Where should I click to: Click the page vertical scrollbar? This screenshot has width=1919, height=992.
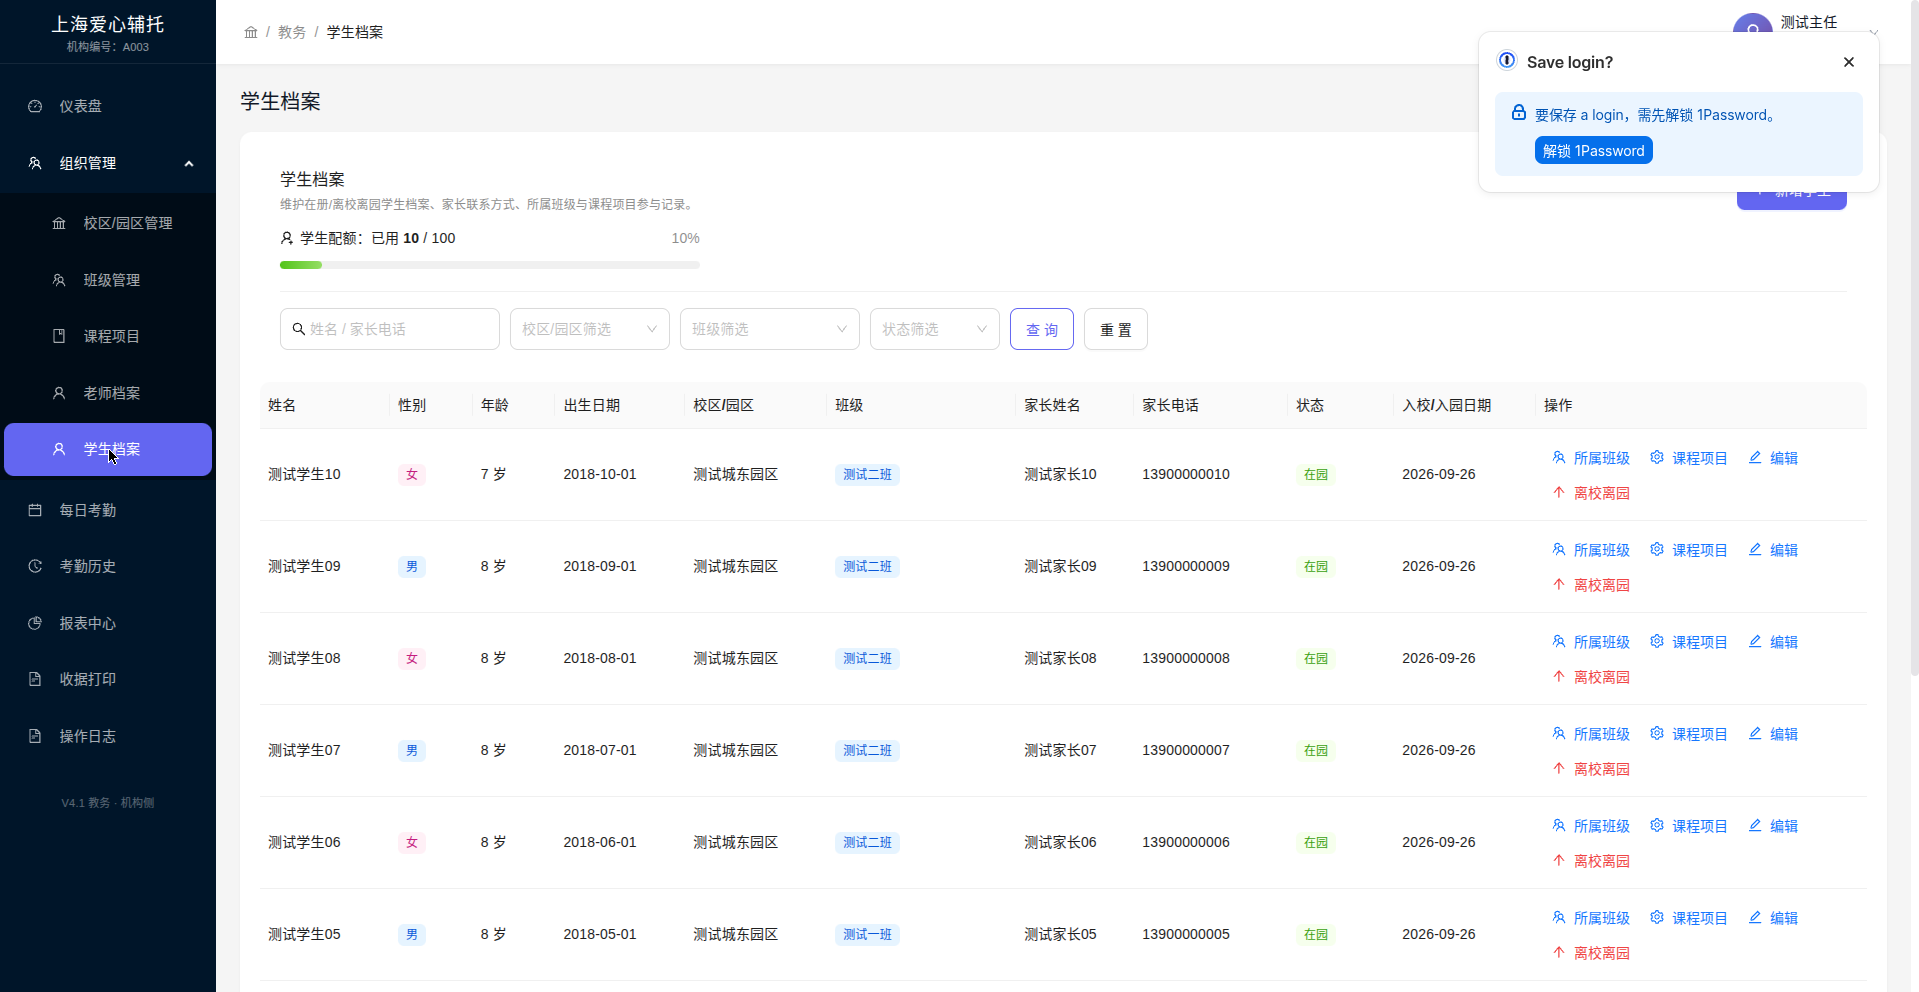pyautogui.click(x=1914, y=340)
